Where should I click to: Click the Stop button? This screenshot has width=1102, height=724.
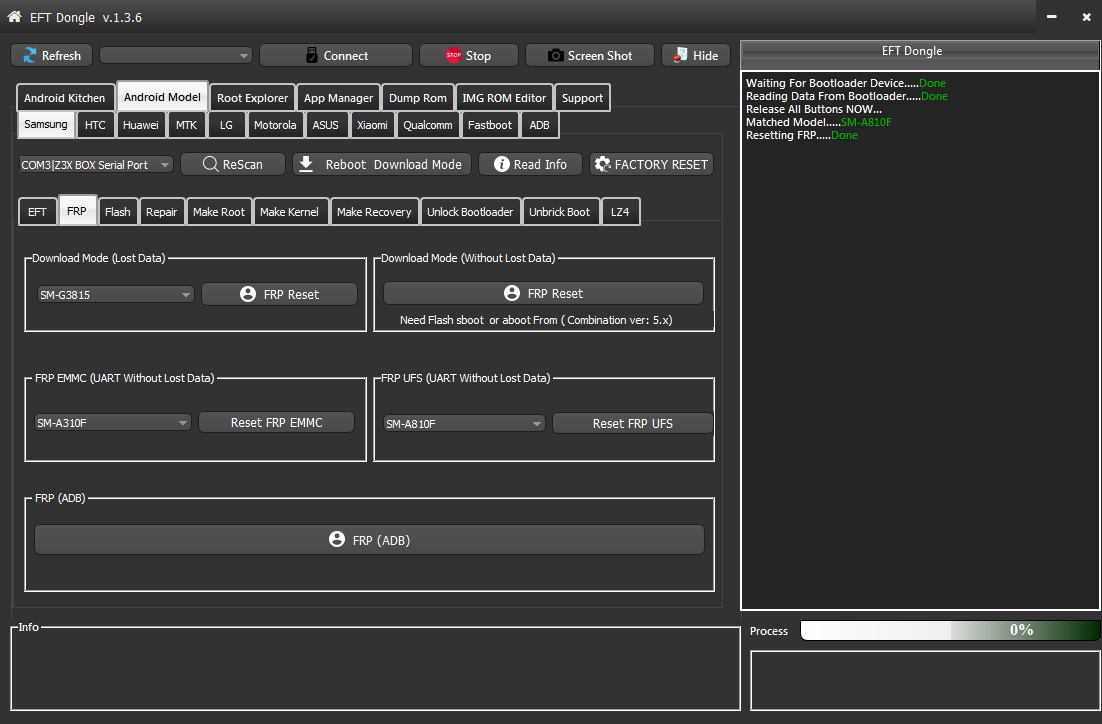click(x=469, y=56)
